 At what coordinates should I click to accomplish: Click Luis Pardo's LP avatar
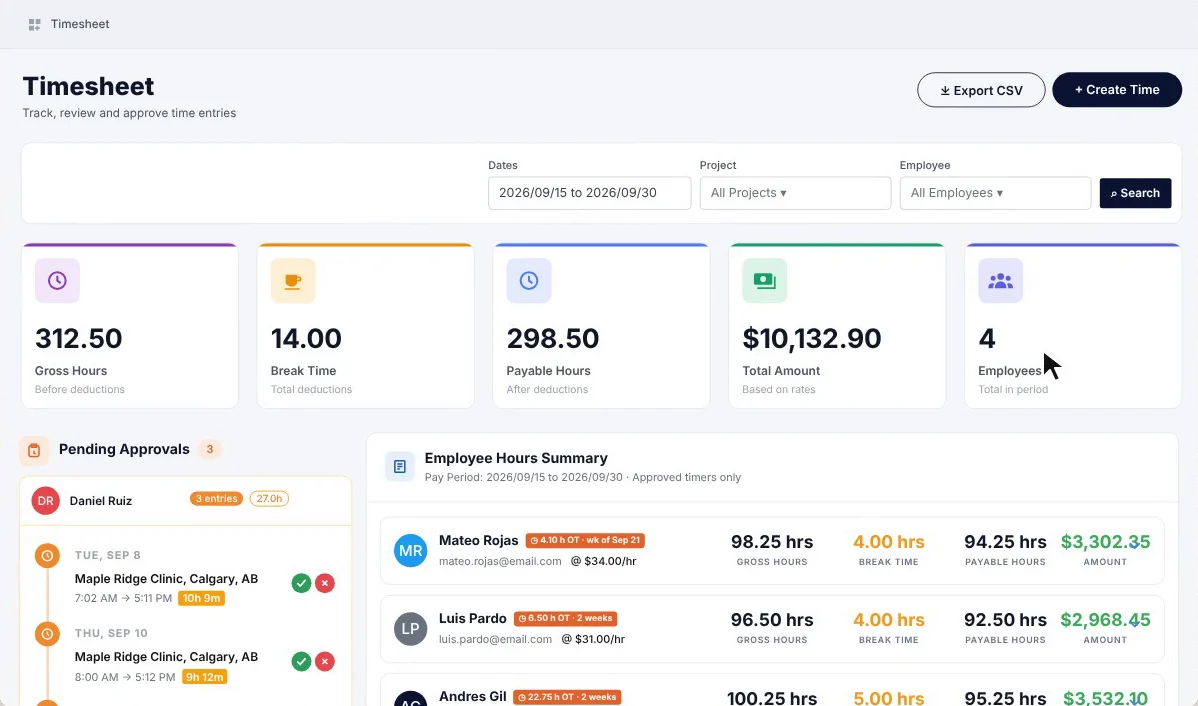tap(410, 629)
